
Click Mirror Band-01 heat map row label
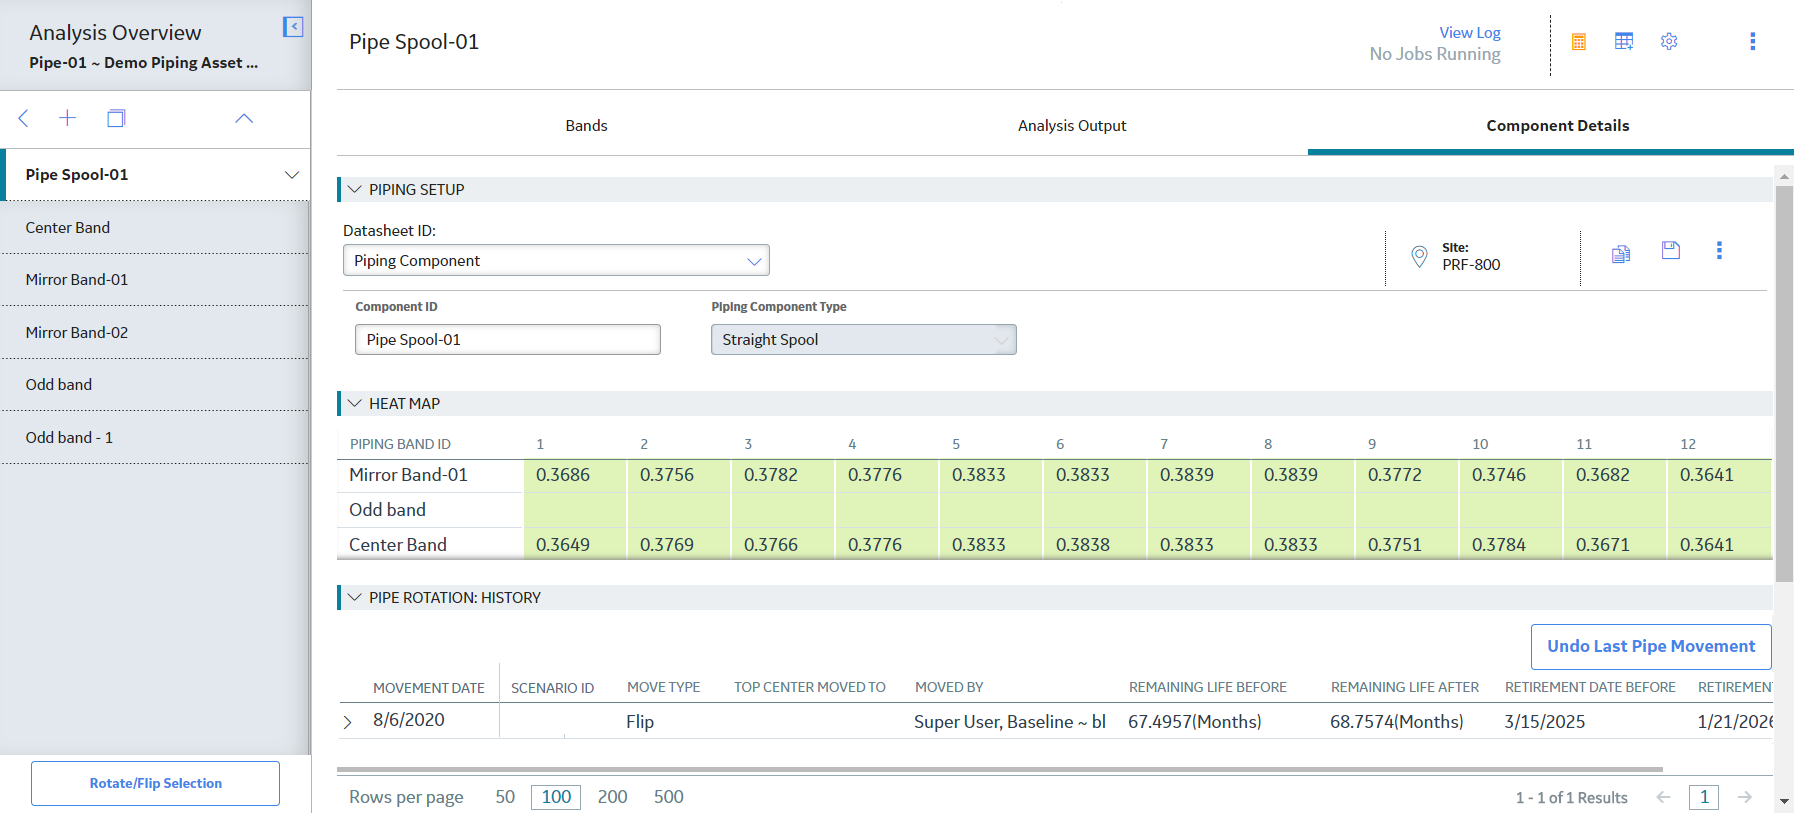click(x=408, y=475)
